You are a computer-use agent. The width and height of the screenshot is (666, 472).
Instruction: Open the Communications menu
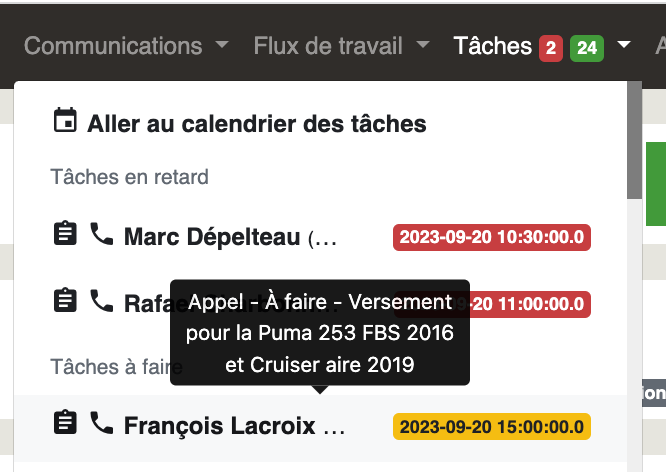pos(113,46)
